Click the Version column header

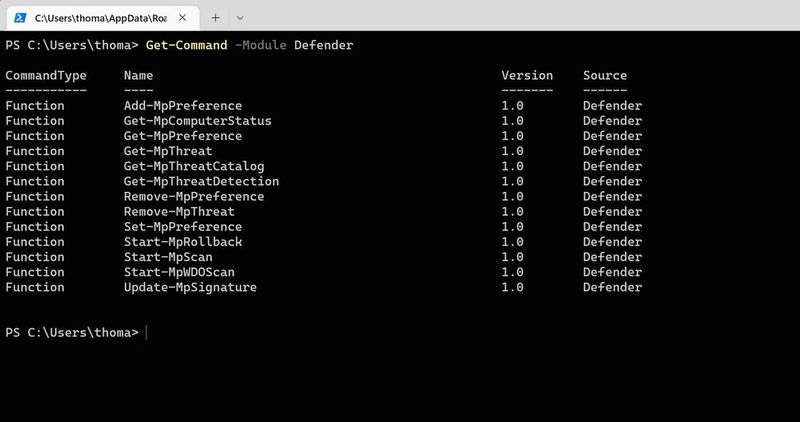tap(527, 76)
